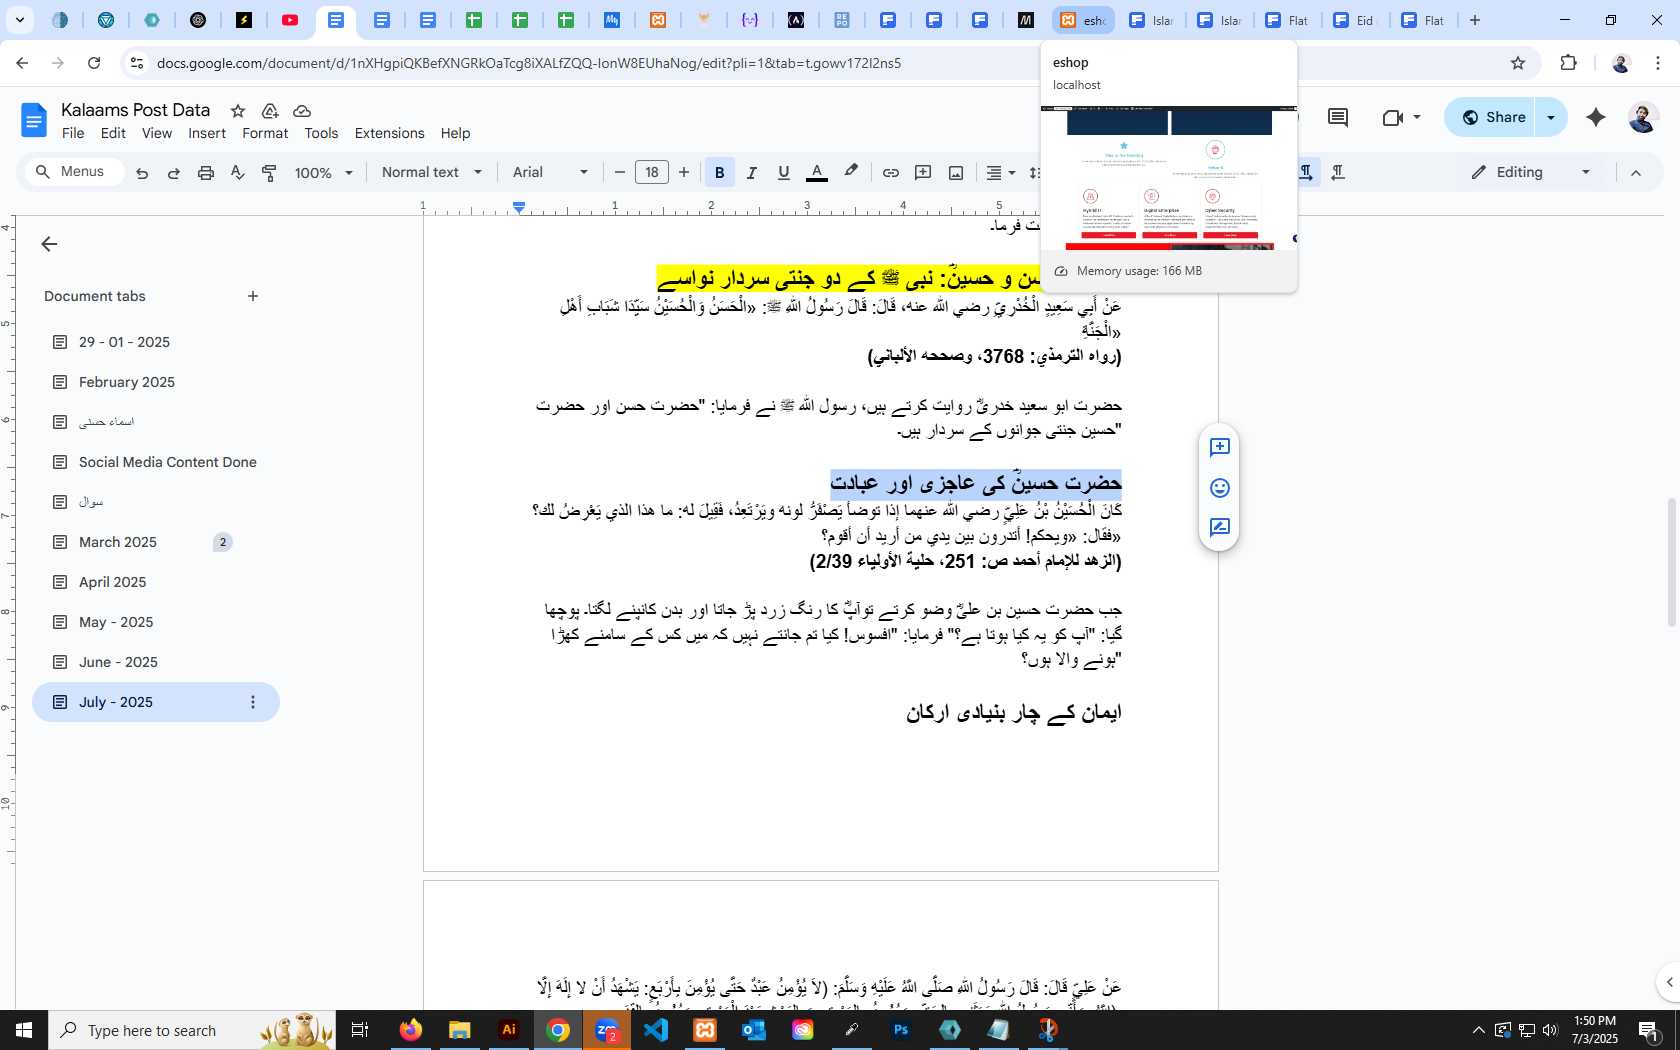1680x1050 pixels.
Task: Run spelling and grammar check icon
Action: coord(237,173)
